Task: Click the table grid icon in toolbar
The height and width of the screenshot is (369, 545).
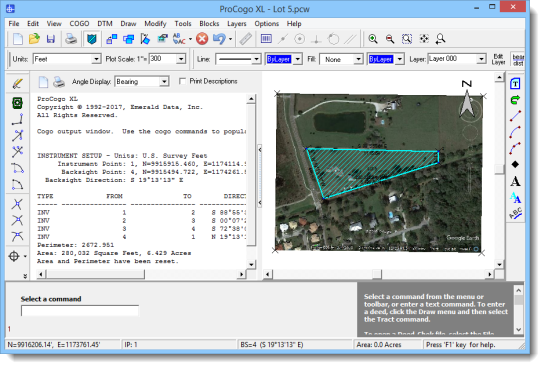Action: pyautogui.click(x=266, y=39)
